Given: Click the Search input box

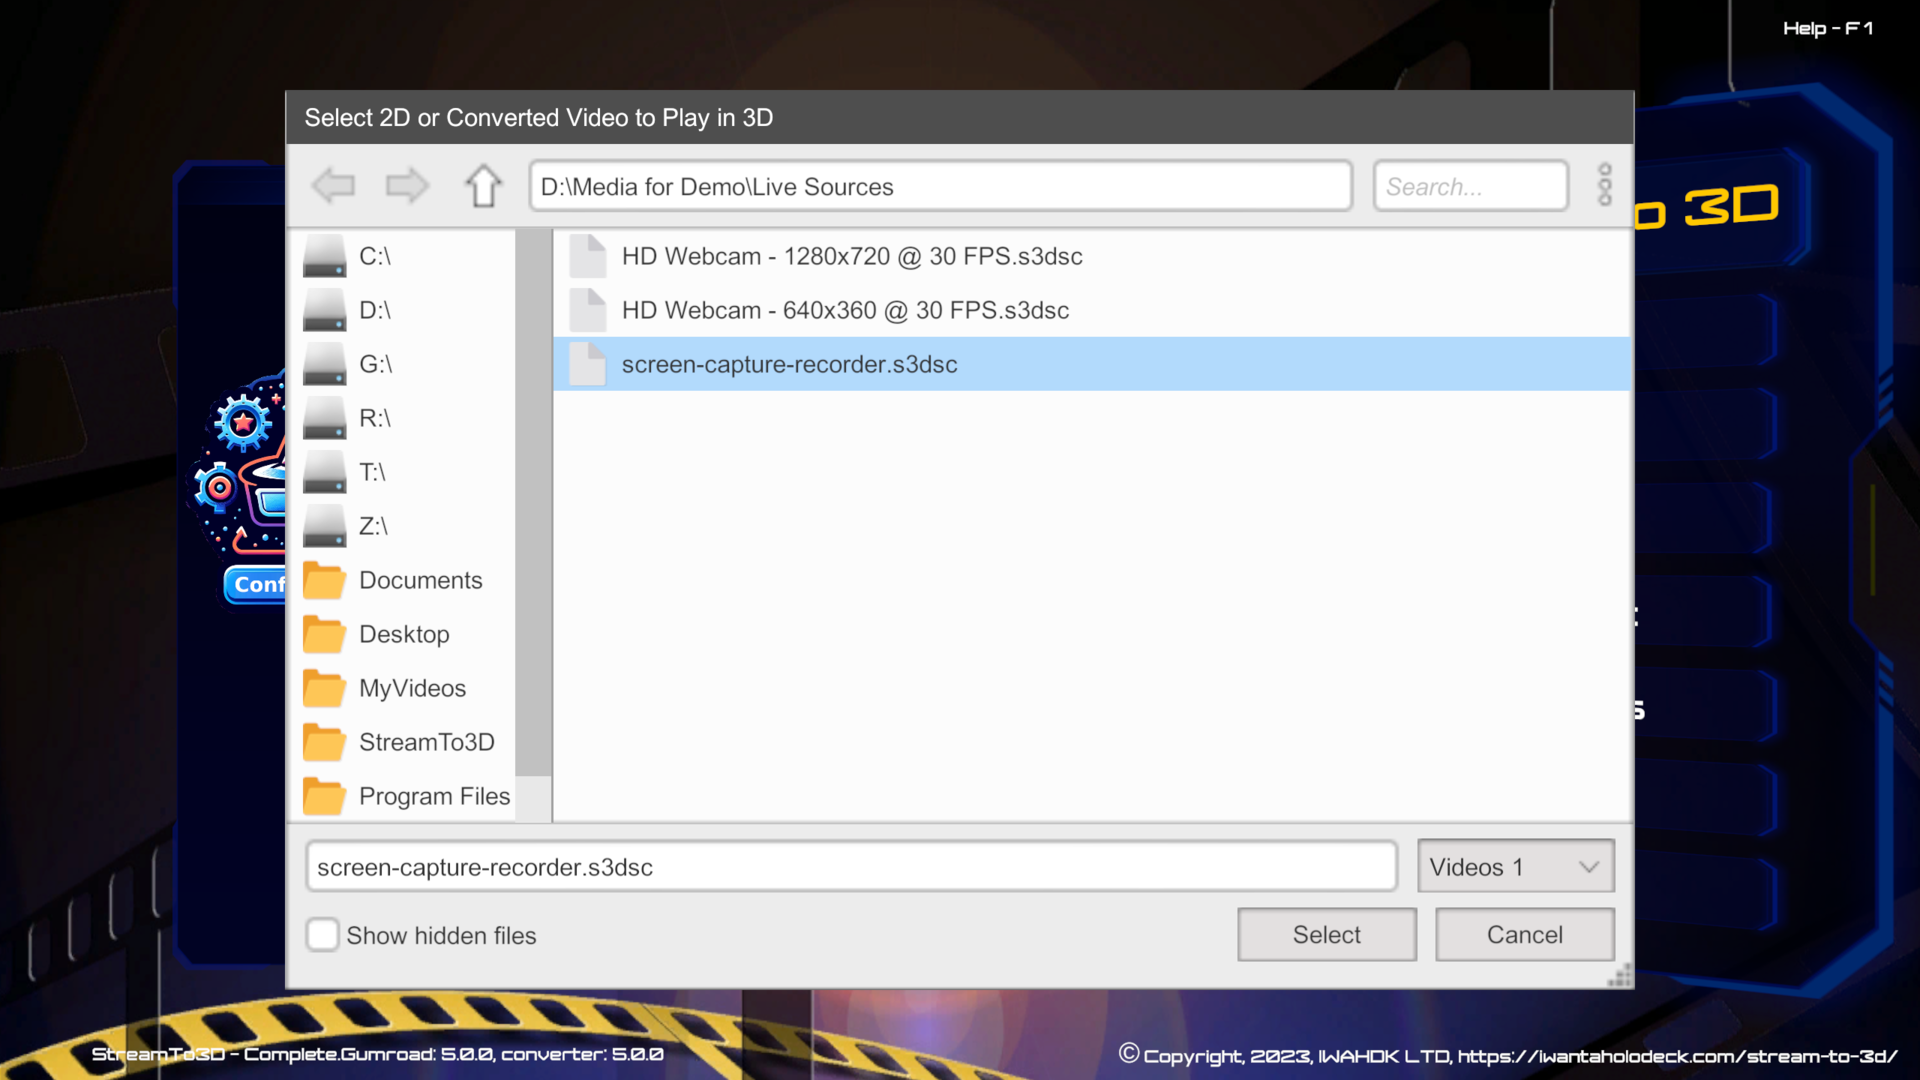Looking at the screenshot, I should (x=1470, y=187).
